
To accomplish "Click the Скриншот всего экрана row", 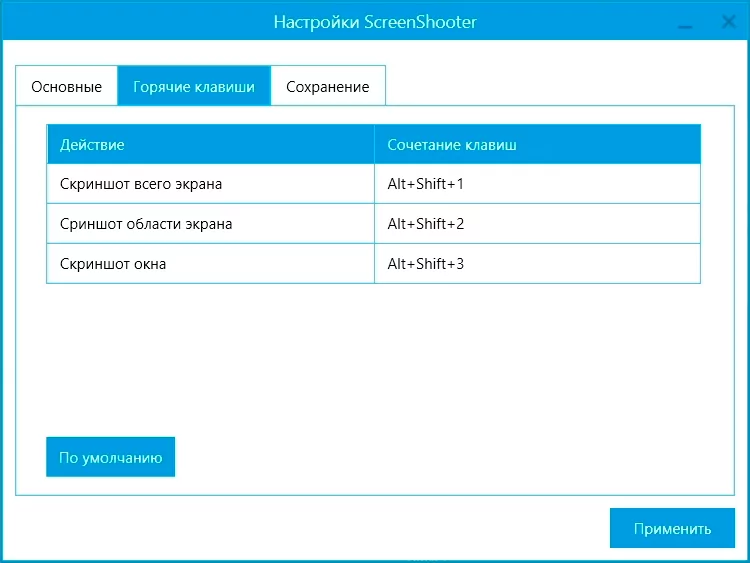I will [x=373, y=184].
